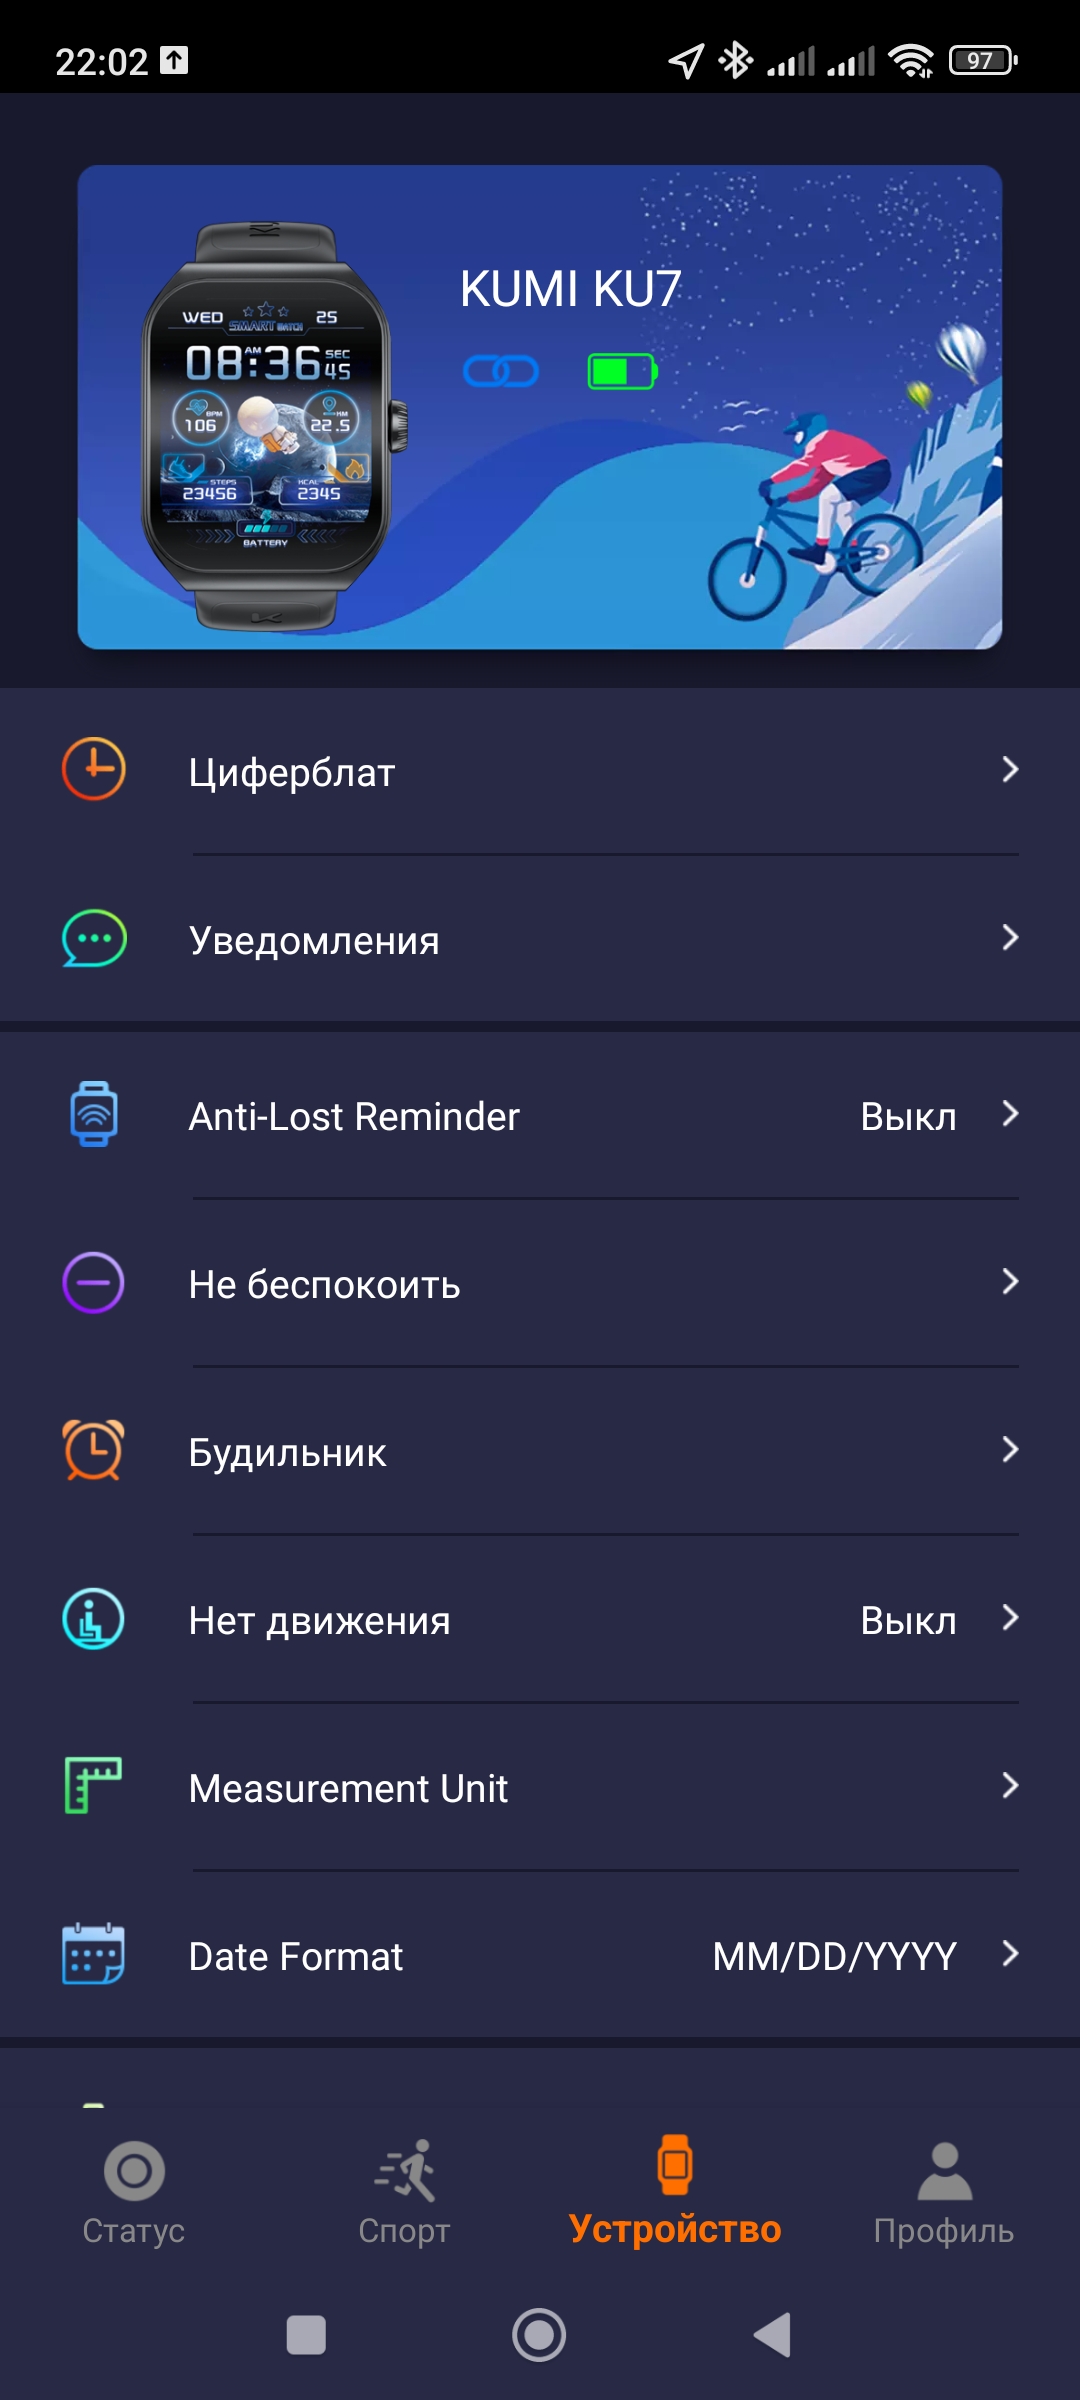This screenshot has height=2400, width=1080.
Task: Tap the notifications chat bubble icon
Action: pyautogui.click(x=94, y=939)
